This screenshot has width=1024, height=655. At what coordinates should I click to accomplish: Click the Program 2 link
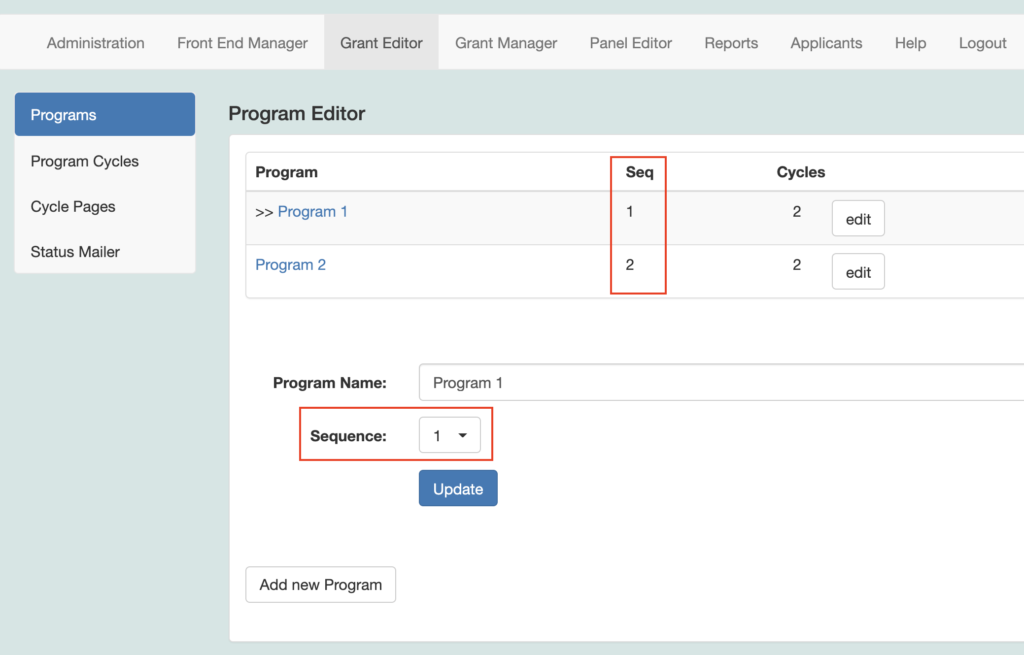pos(290,265)
